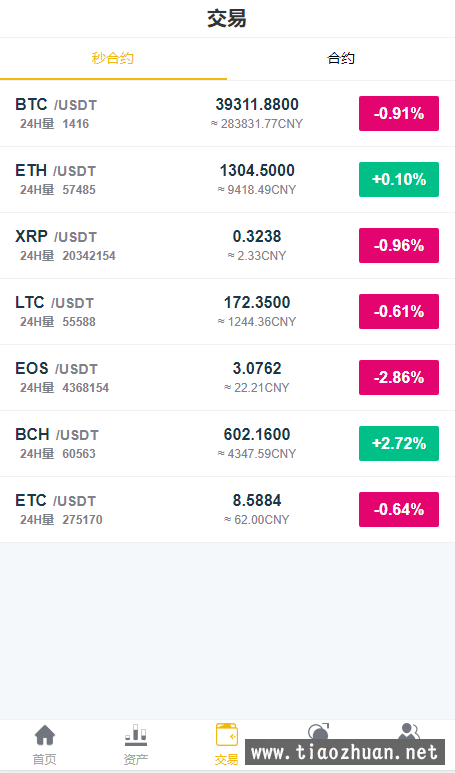Select the BCH /USDT pair name

tap(57, 435)
